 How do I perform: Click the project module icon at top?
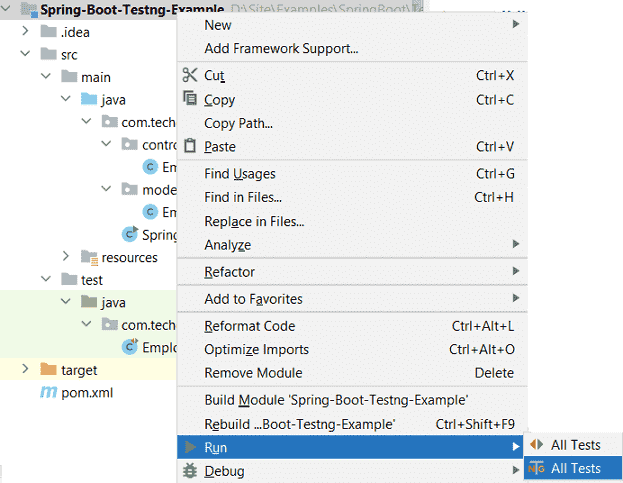[x=29, y=9]
